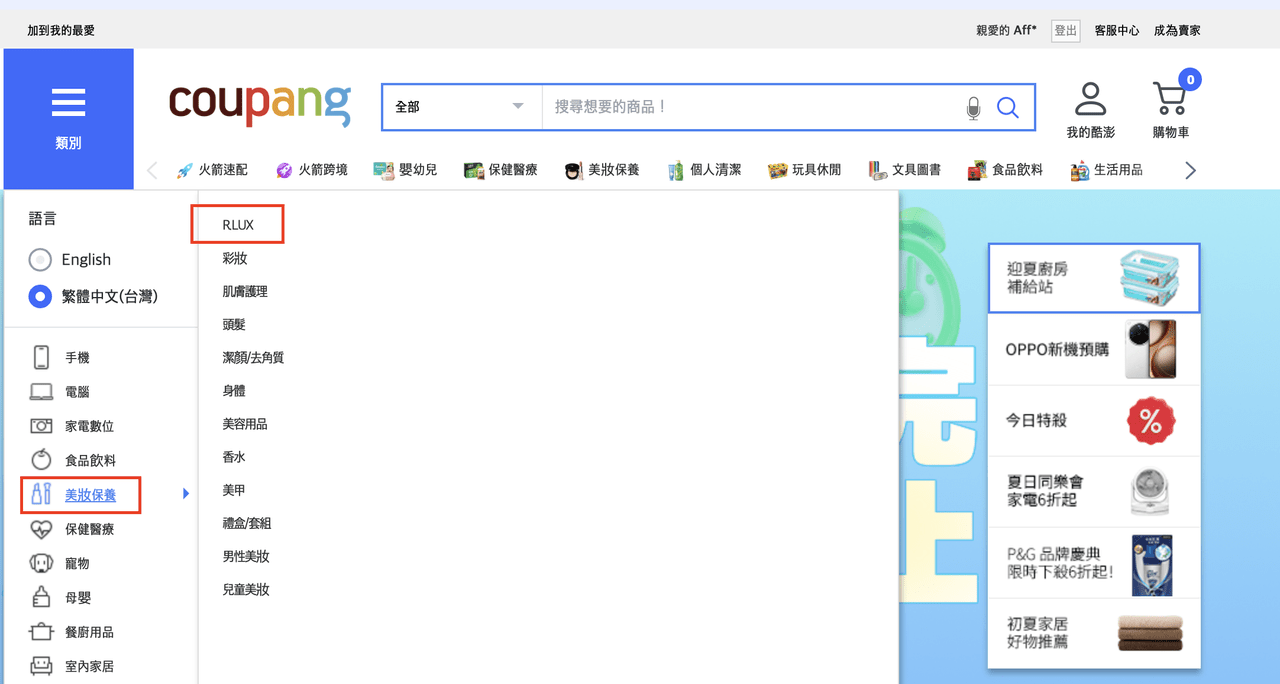Click the 保健醫療 toolbar icon
1280x684 pixels.
(474, 171)
